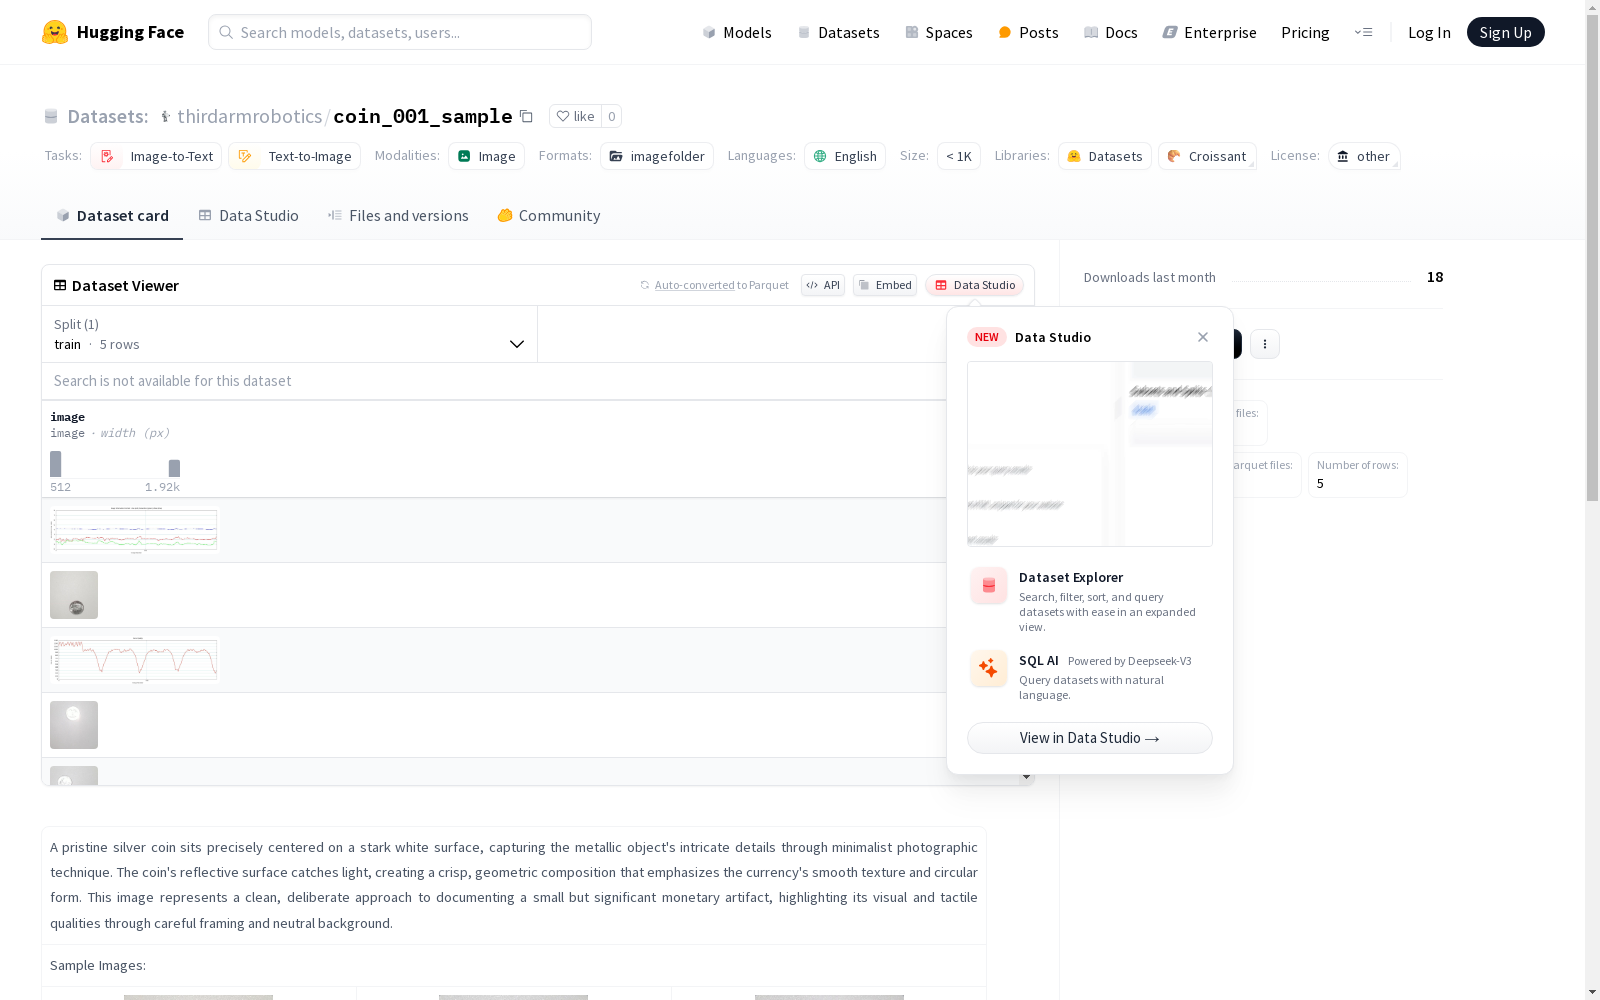Image resolution: width=1600 pixels, height=1000 pixels.
Task: Open the second row coin thumbnail
Action: (74, 595)
